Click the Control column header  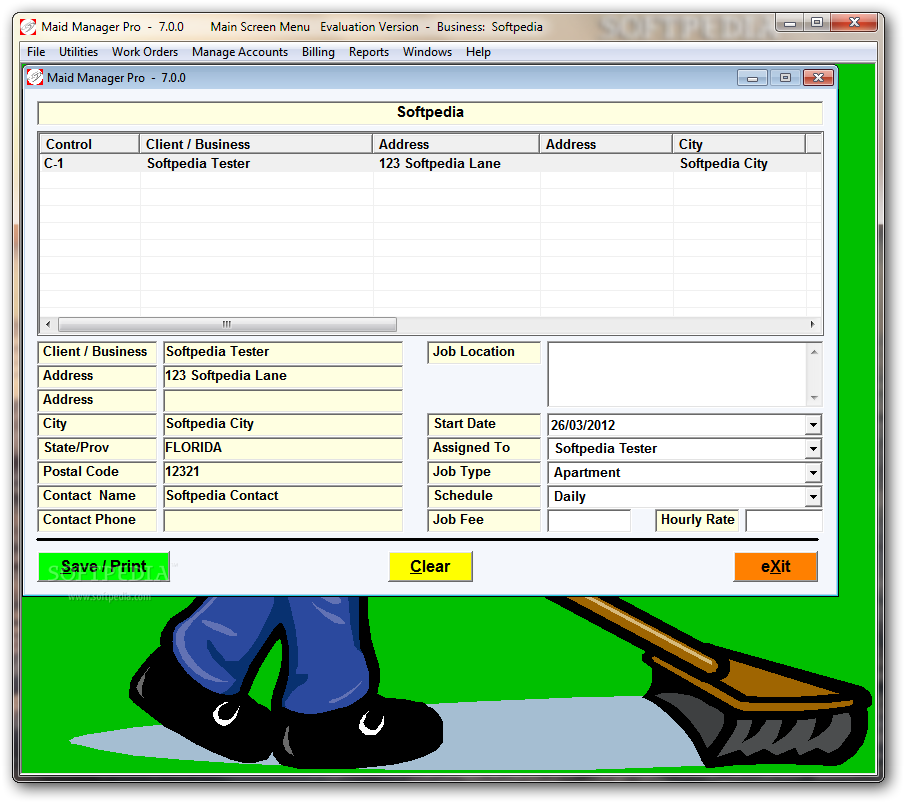pos(89,144)
